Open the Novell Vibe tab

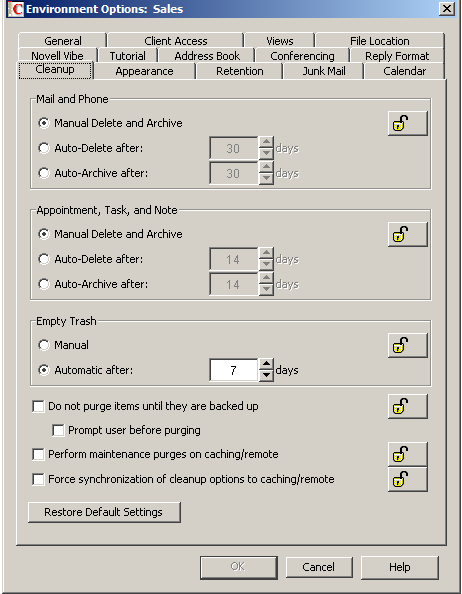click(57, 56)
